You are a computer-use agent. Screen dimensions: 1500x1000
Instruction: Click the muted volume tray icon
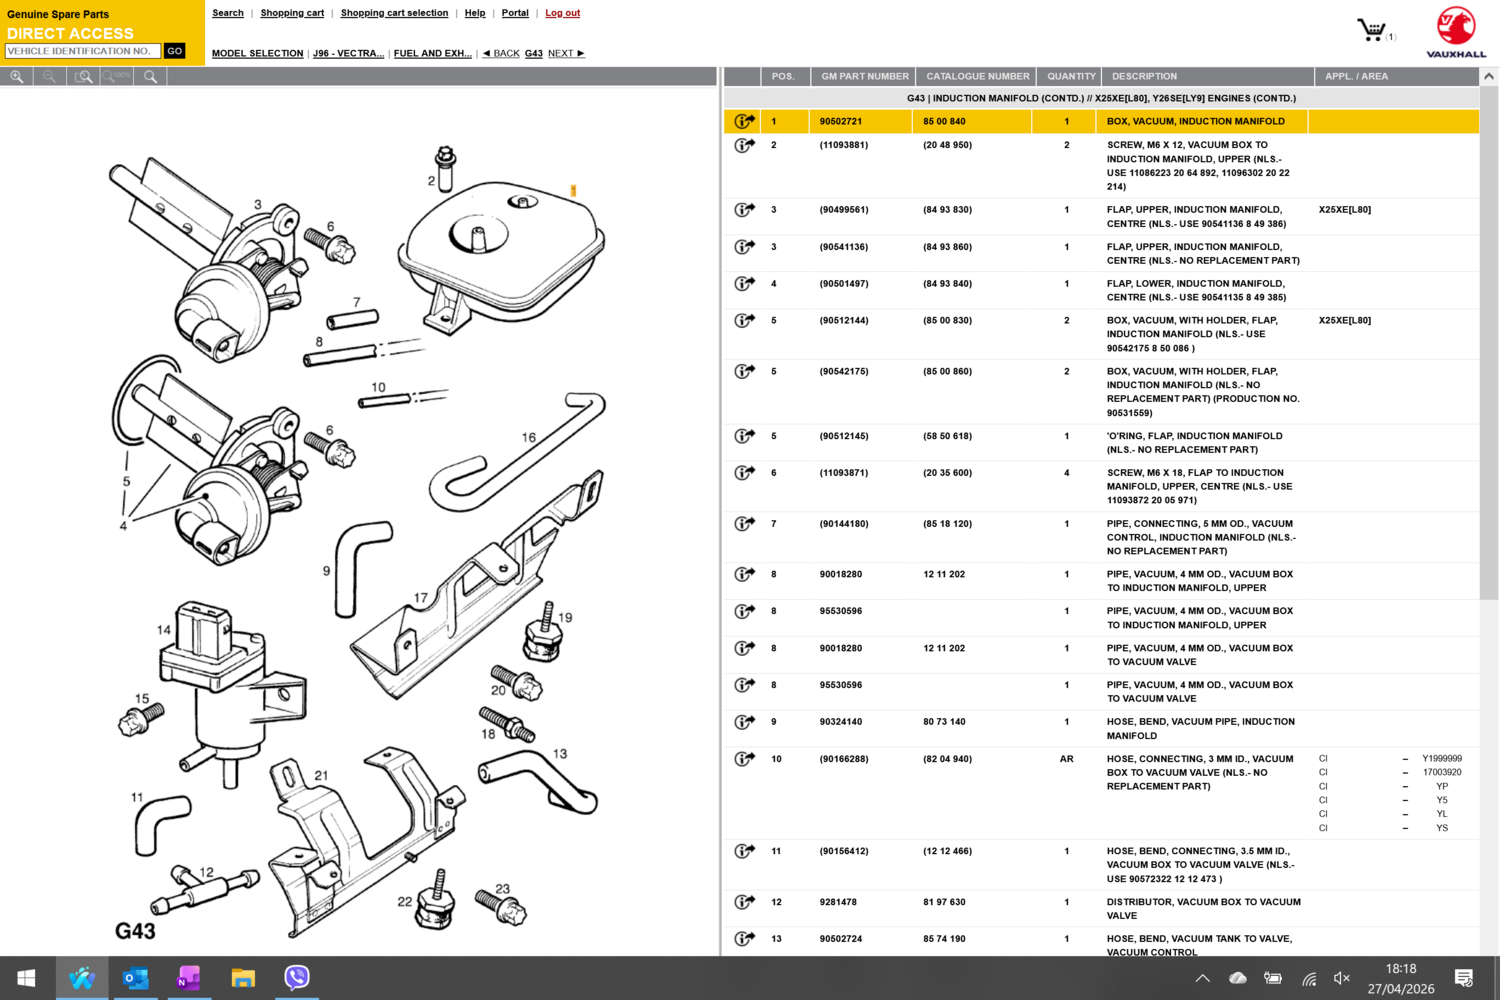click(1342, 978)
